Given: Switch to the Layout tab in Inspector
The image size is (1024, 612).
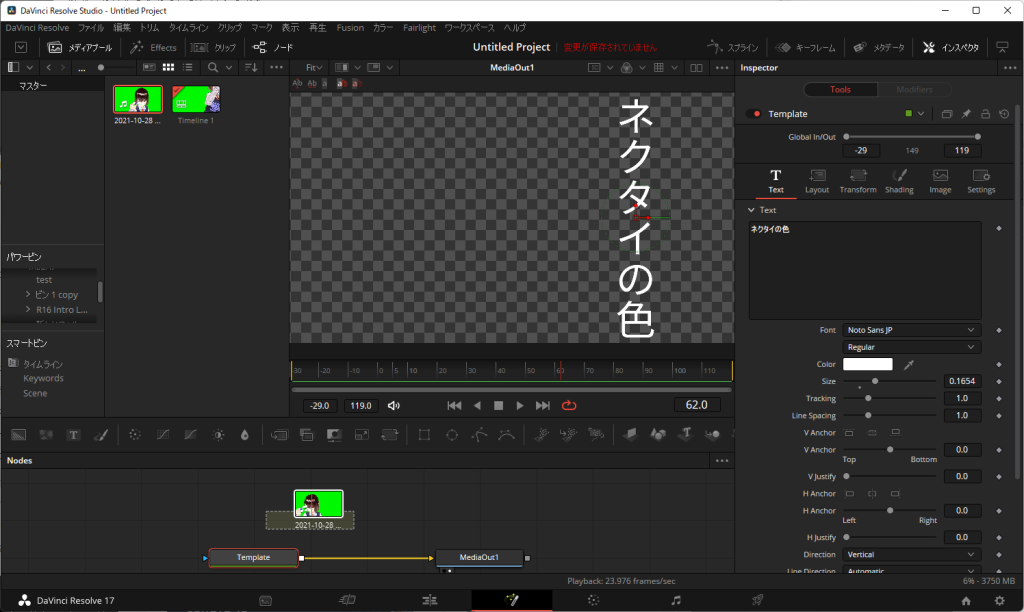Looking at the screenshot, I should [816, 182].
